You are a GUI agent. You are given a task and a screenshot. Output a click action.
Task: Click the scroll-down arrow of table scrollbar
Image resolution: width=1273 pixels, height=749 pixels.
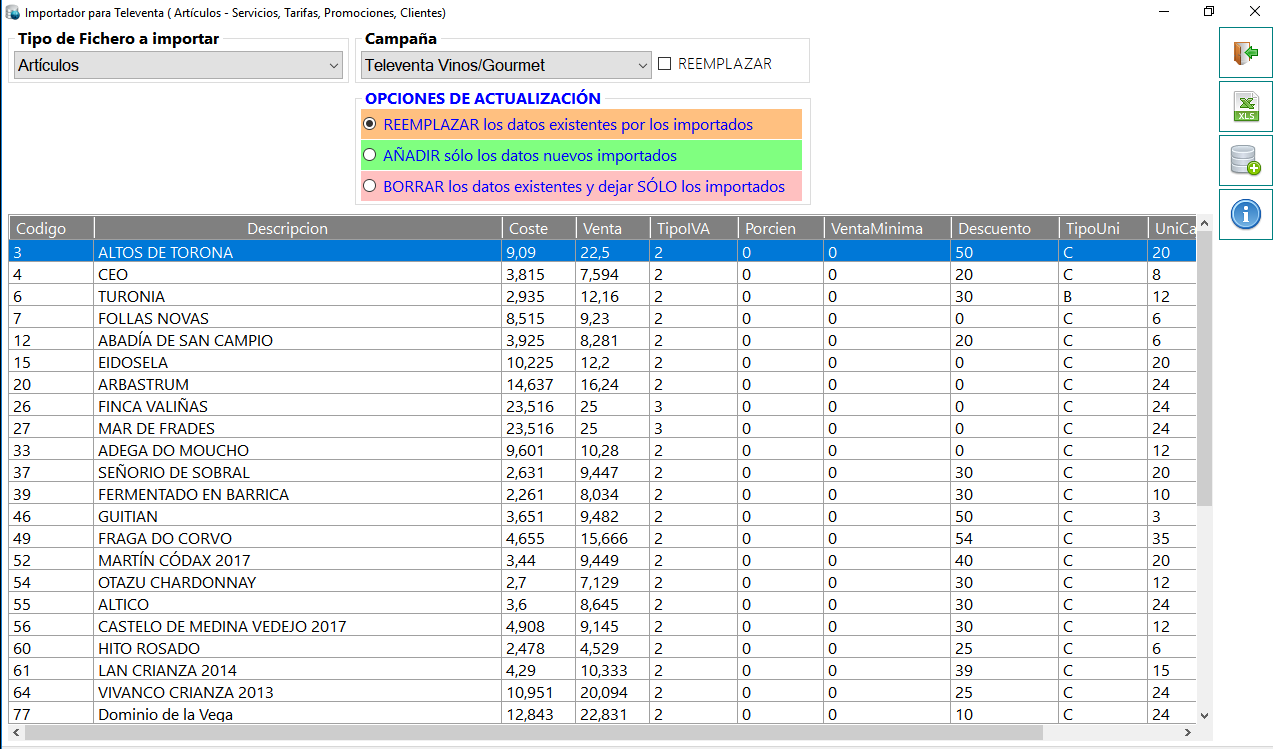point(1204,716)
